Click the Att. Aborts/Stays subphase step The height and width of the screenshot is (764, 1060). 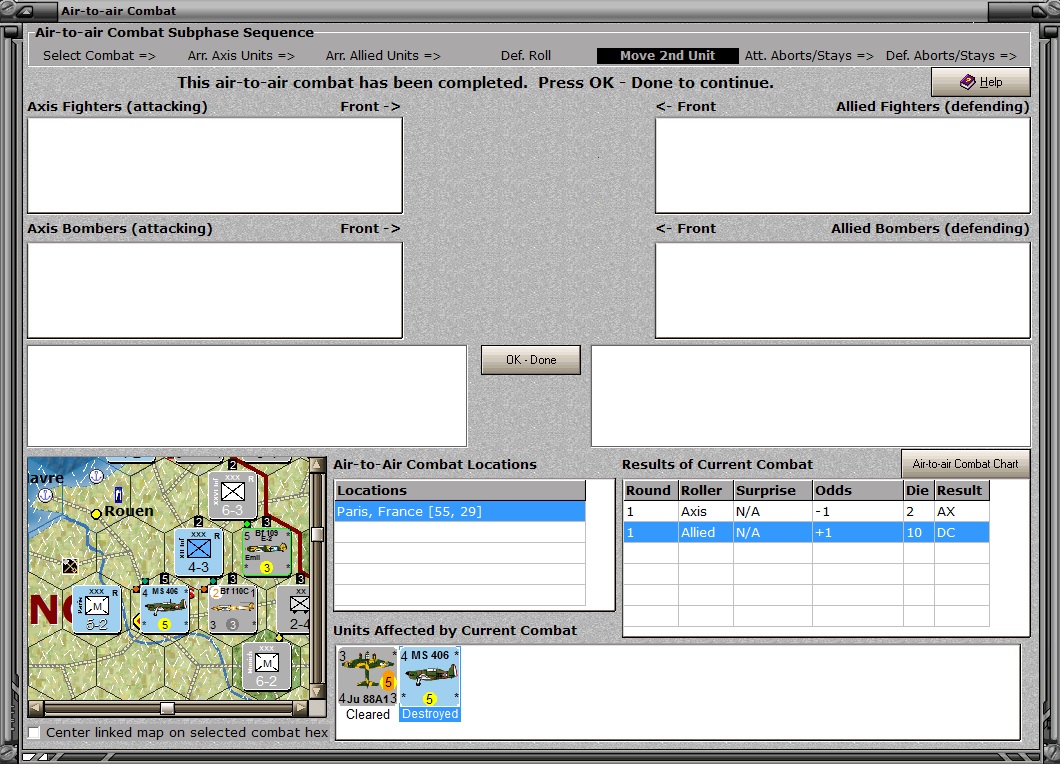809,55
